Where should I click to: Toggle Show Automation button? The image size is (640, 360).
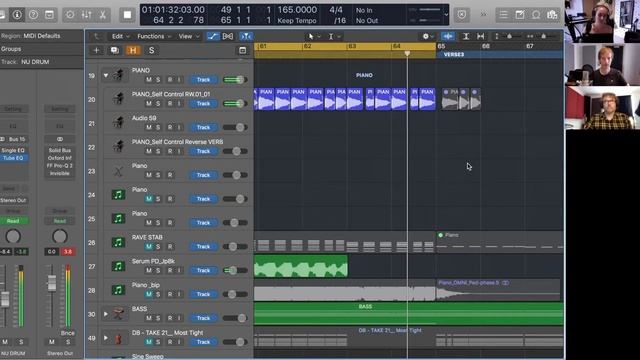pyautogui.click(x=213, y=36)
